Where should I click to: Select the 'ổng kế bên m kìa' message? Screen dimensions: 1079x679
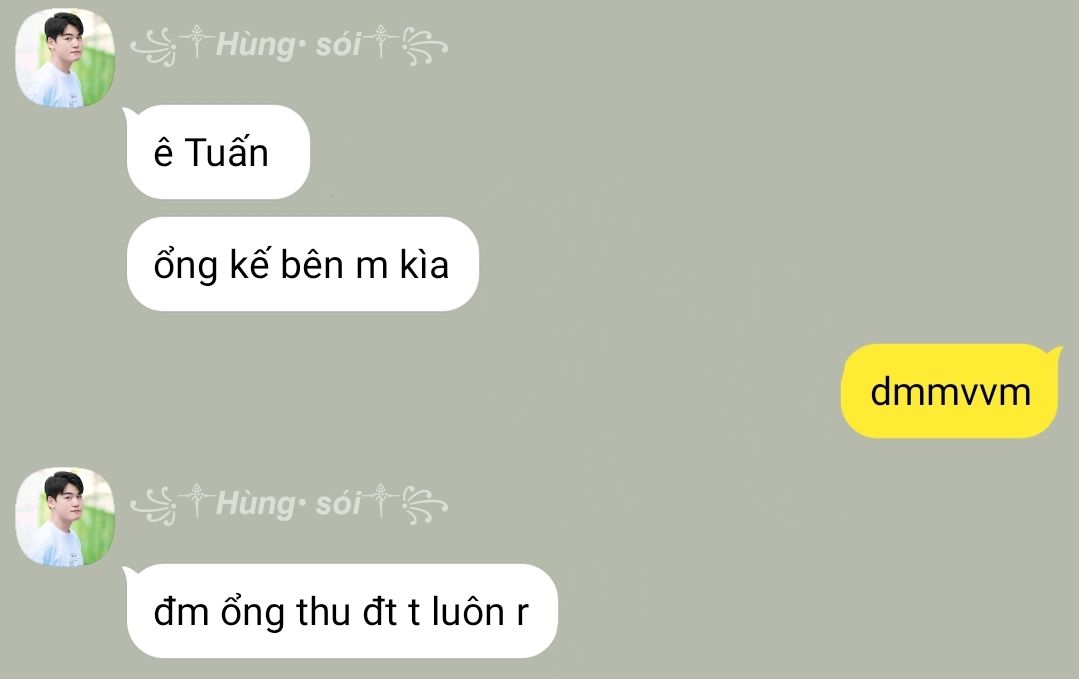pos(303,264)
